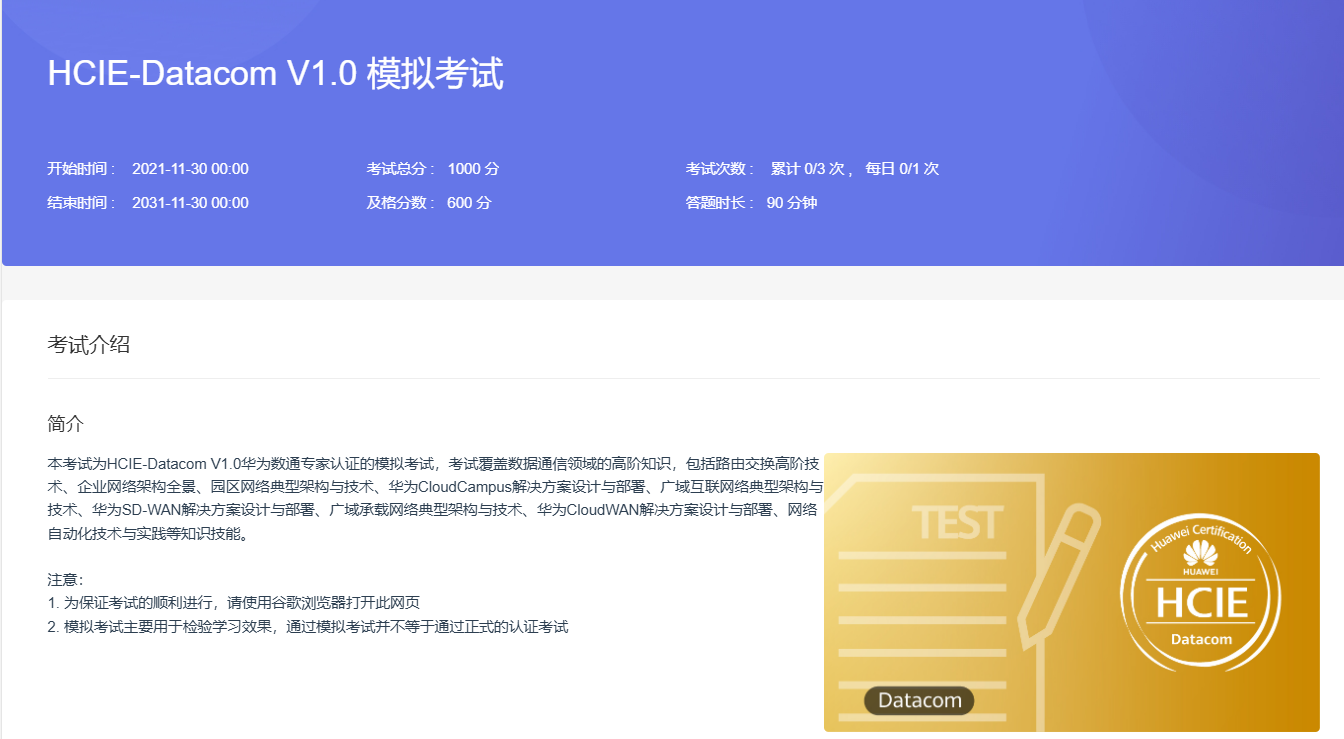Click the duration value 90 分钟
Image resolution: width=1344 pixels, height=739 pixels.
coord(792,203)
